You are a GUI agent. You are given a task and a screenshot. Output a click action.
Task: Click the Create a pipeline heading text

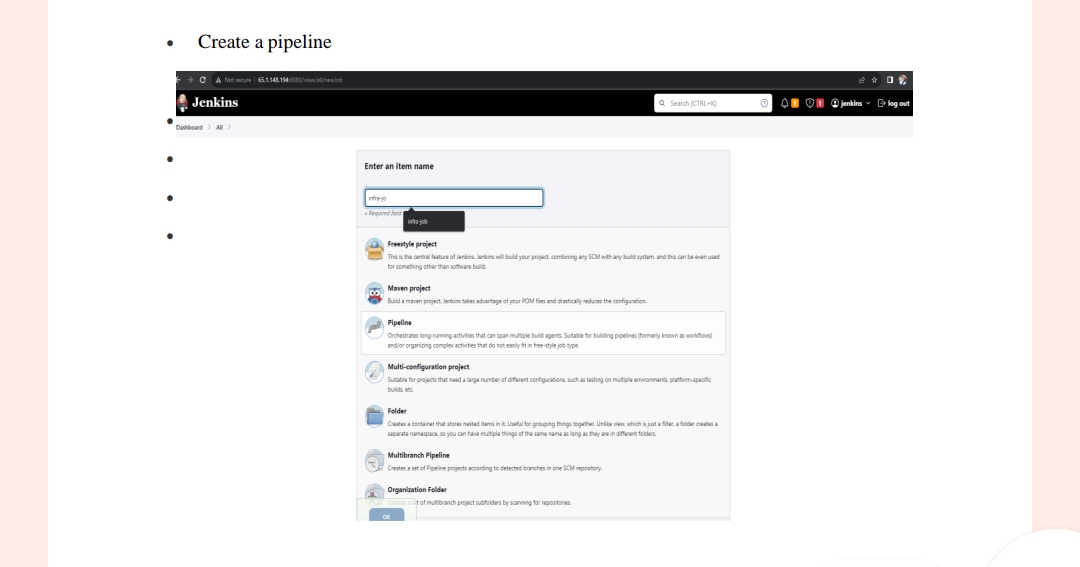click(x=264, y=41)
